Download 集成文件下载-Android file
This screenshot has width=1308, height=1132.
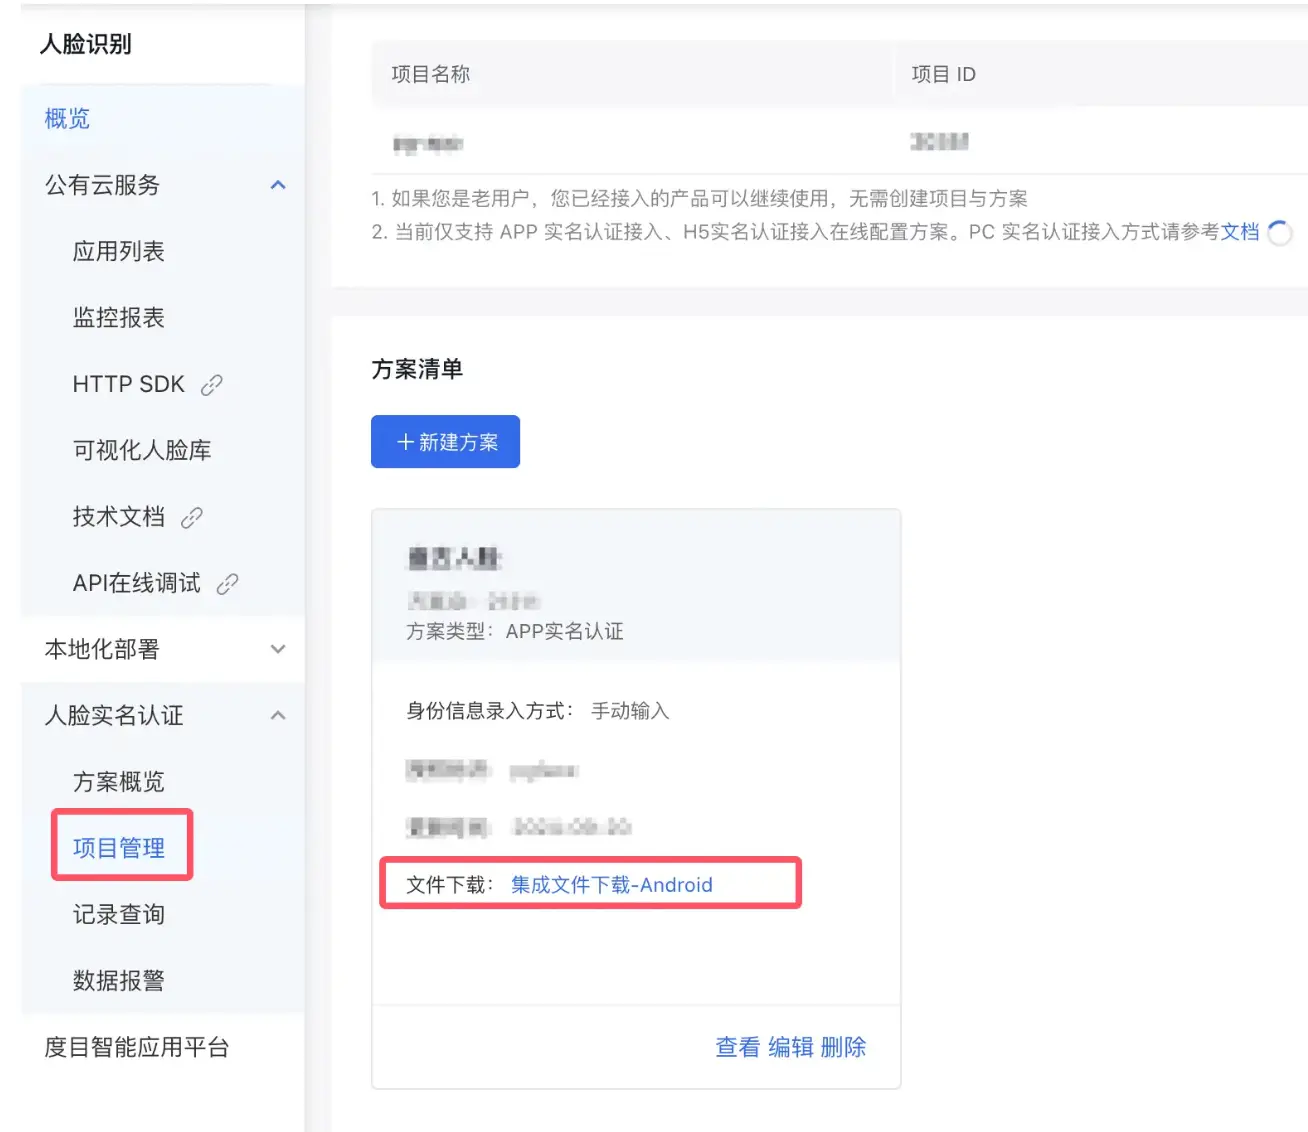611,885
